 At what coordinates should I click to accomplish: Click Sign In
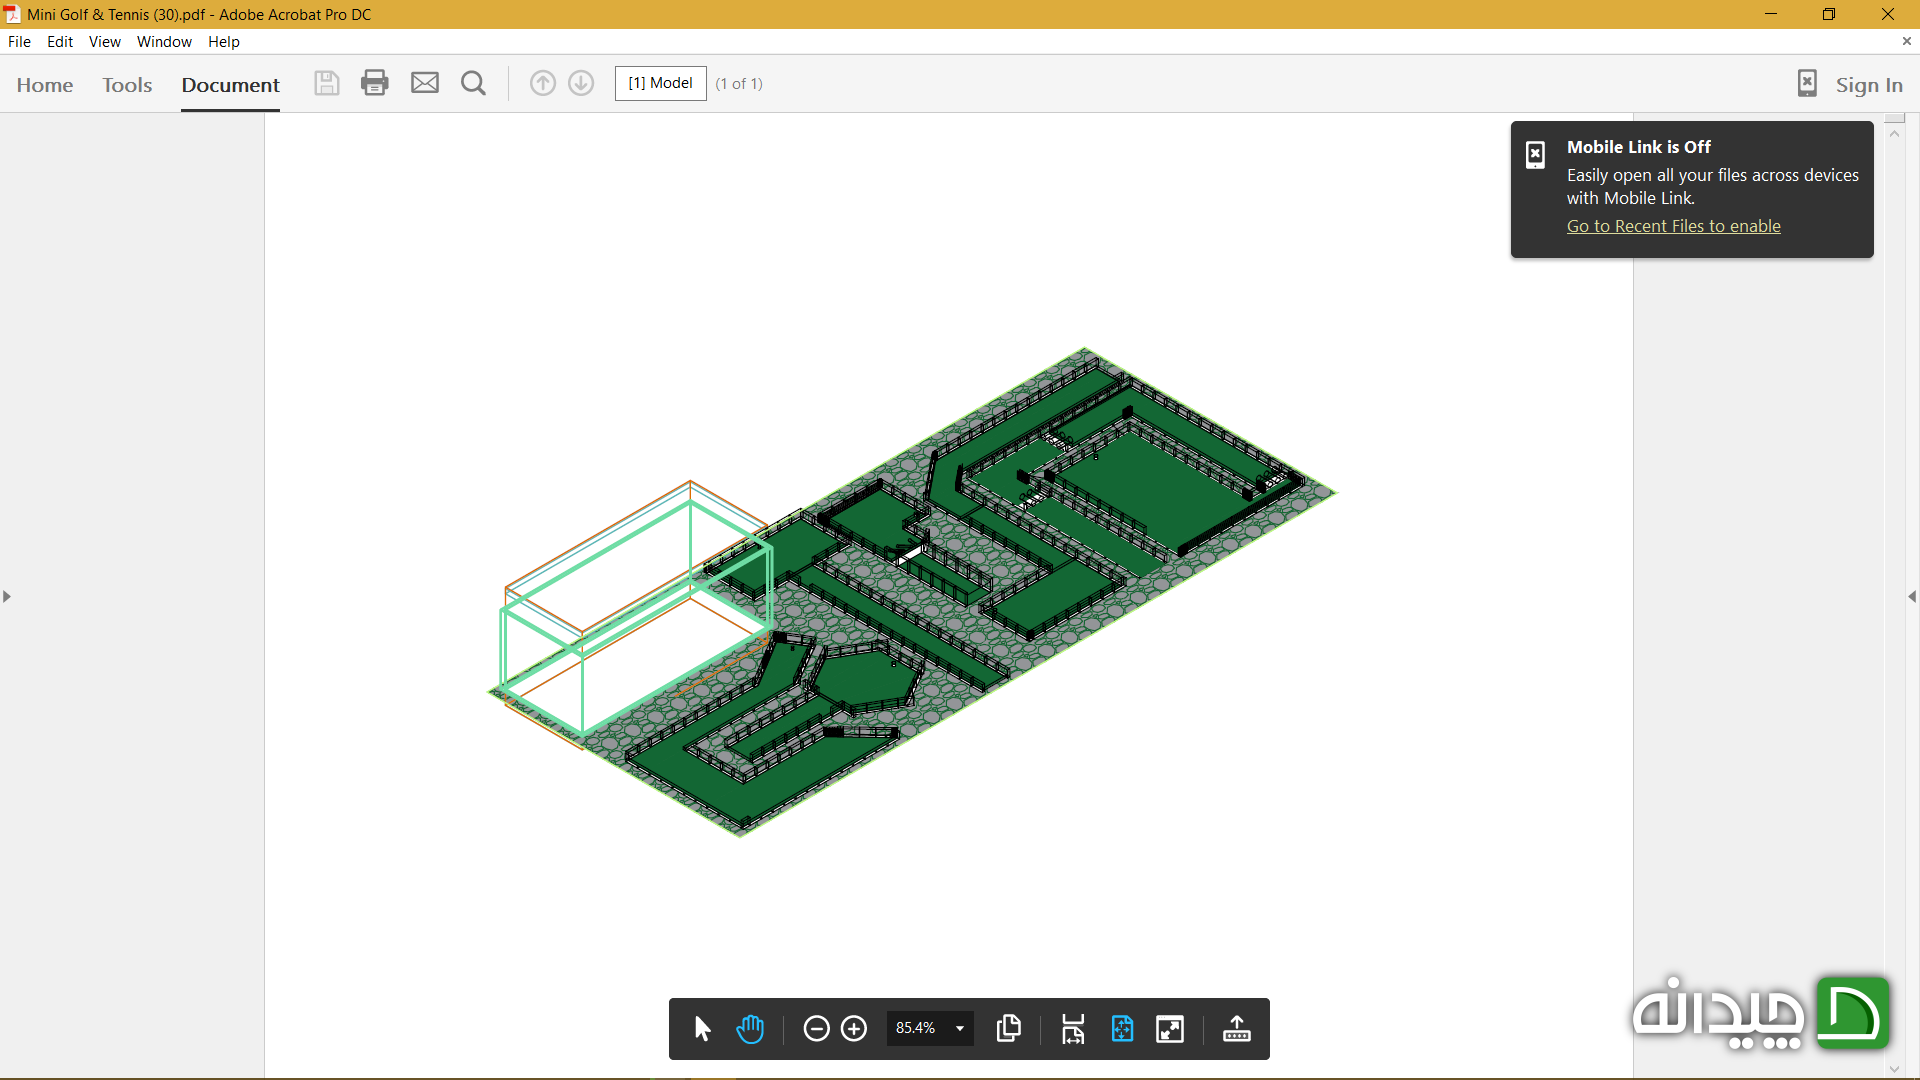pos(1869,85)
